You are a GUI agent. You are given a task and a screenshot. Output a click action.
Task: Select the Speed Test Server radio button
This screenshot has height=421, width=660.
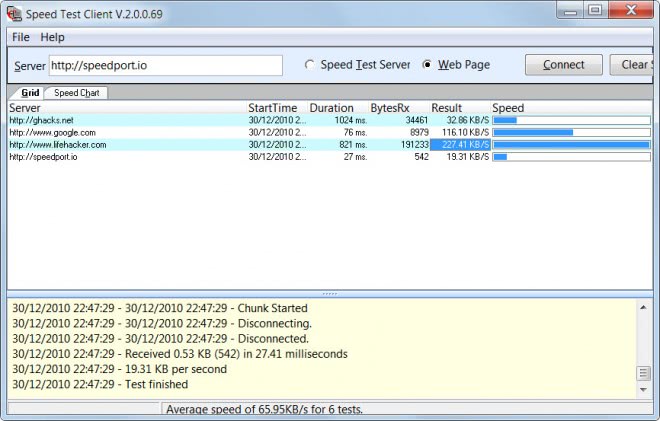[x=311, y=65]
